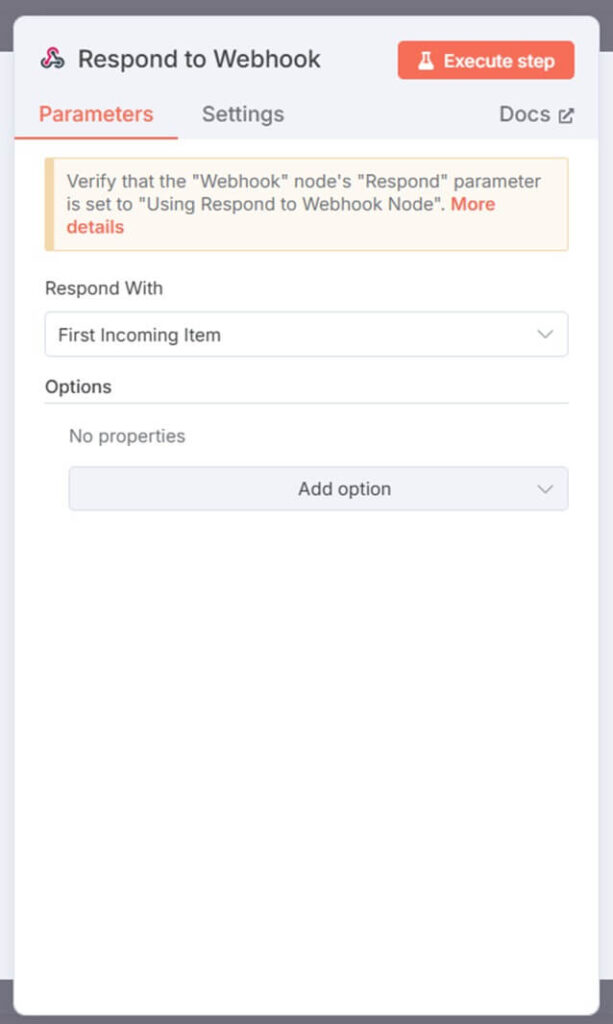This screenshot has width=613, height=1024.
Task: Follow the More details link in notice
Action: pos(473,204)
